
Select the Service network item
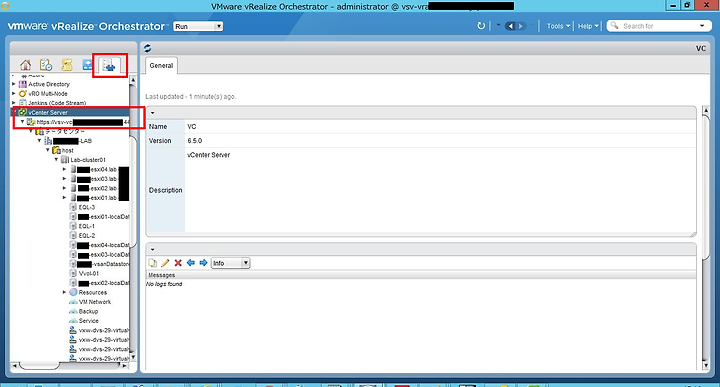[x=89, y=321]
